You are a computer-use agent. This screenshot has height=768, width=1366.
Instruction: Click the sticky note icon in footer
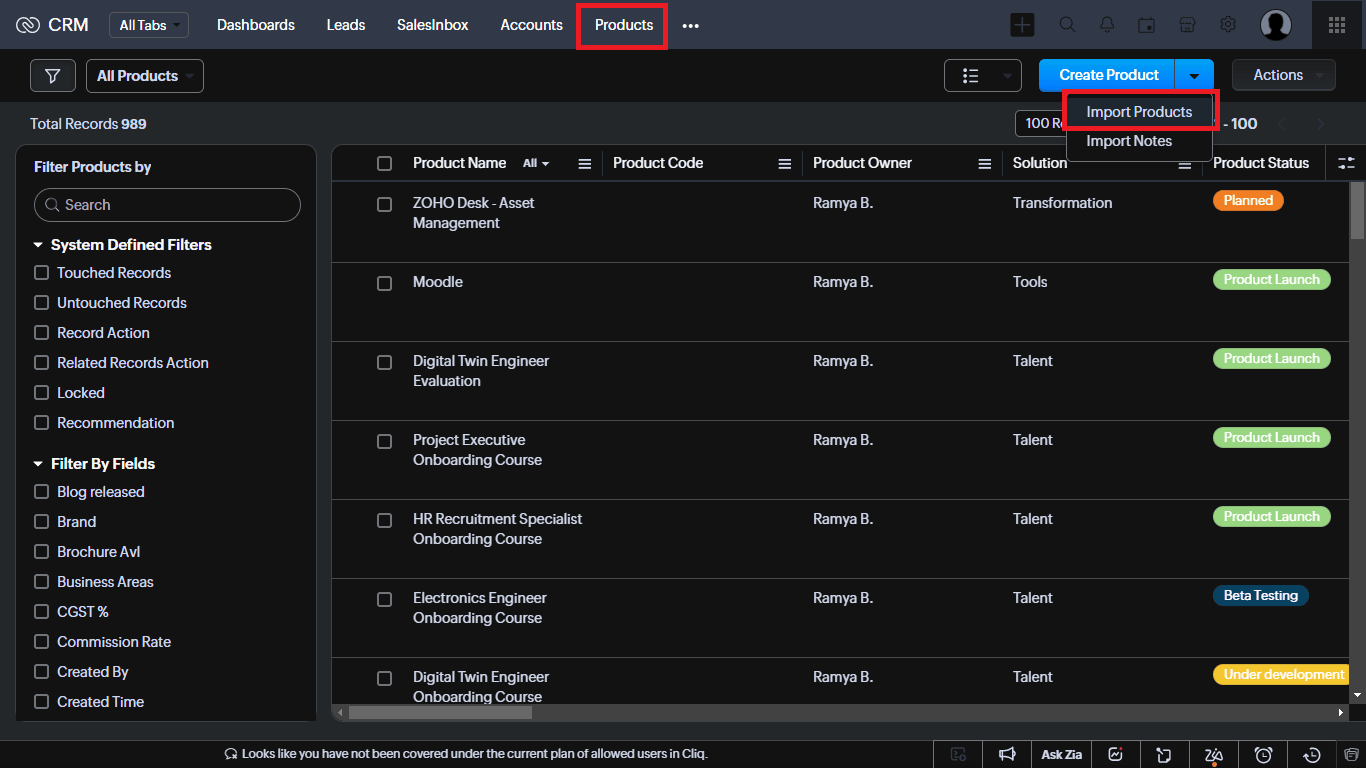pyautogui.click(x=1164, y=754)
